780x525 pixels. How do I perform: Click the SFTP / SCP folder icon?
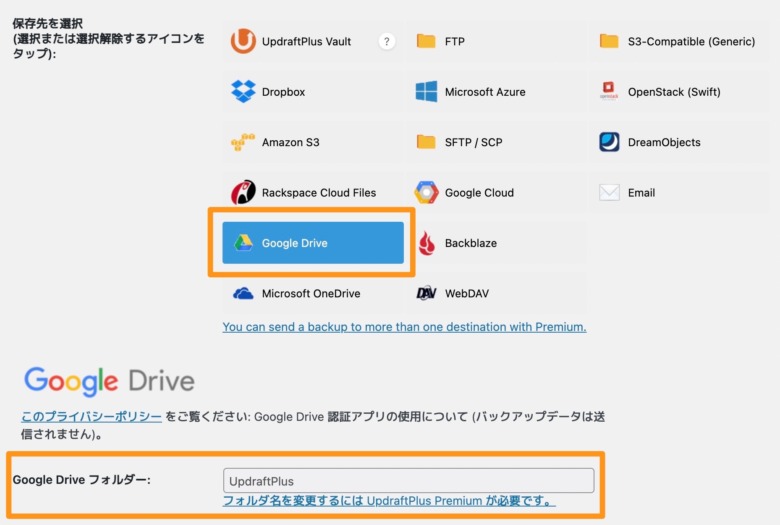click(426, 142)
